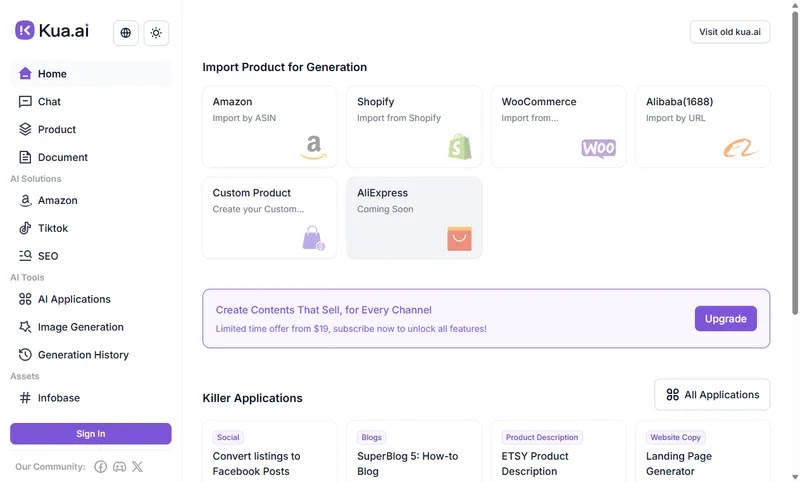Click the Shopify card title
This screenshot has width=800, height=482.
coord(376,102)
